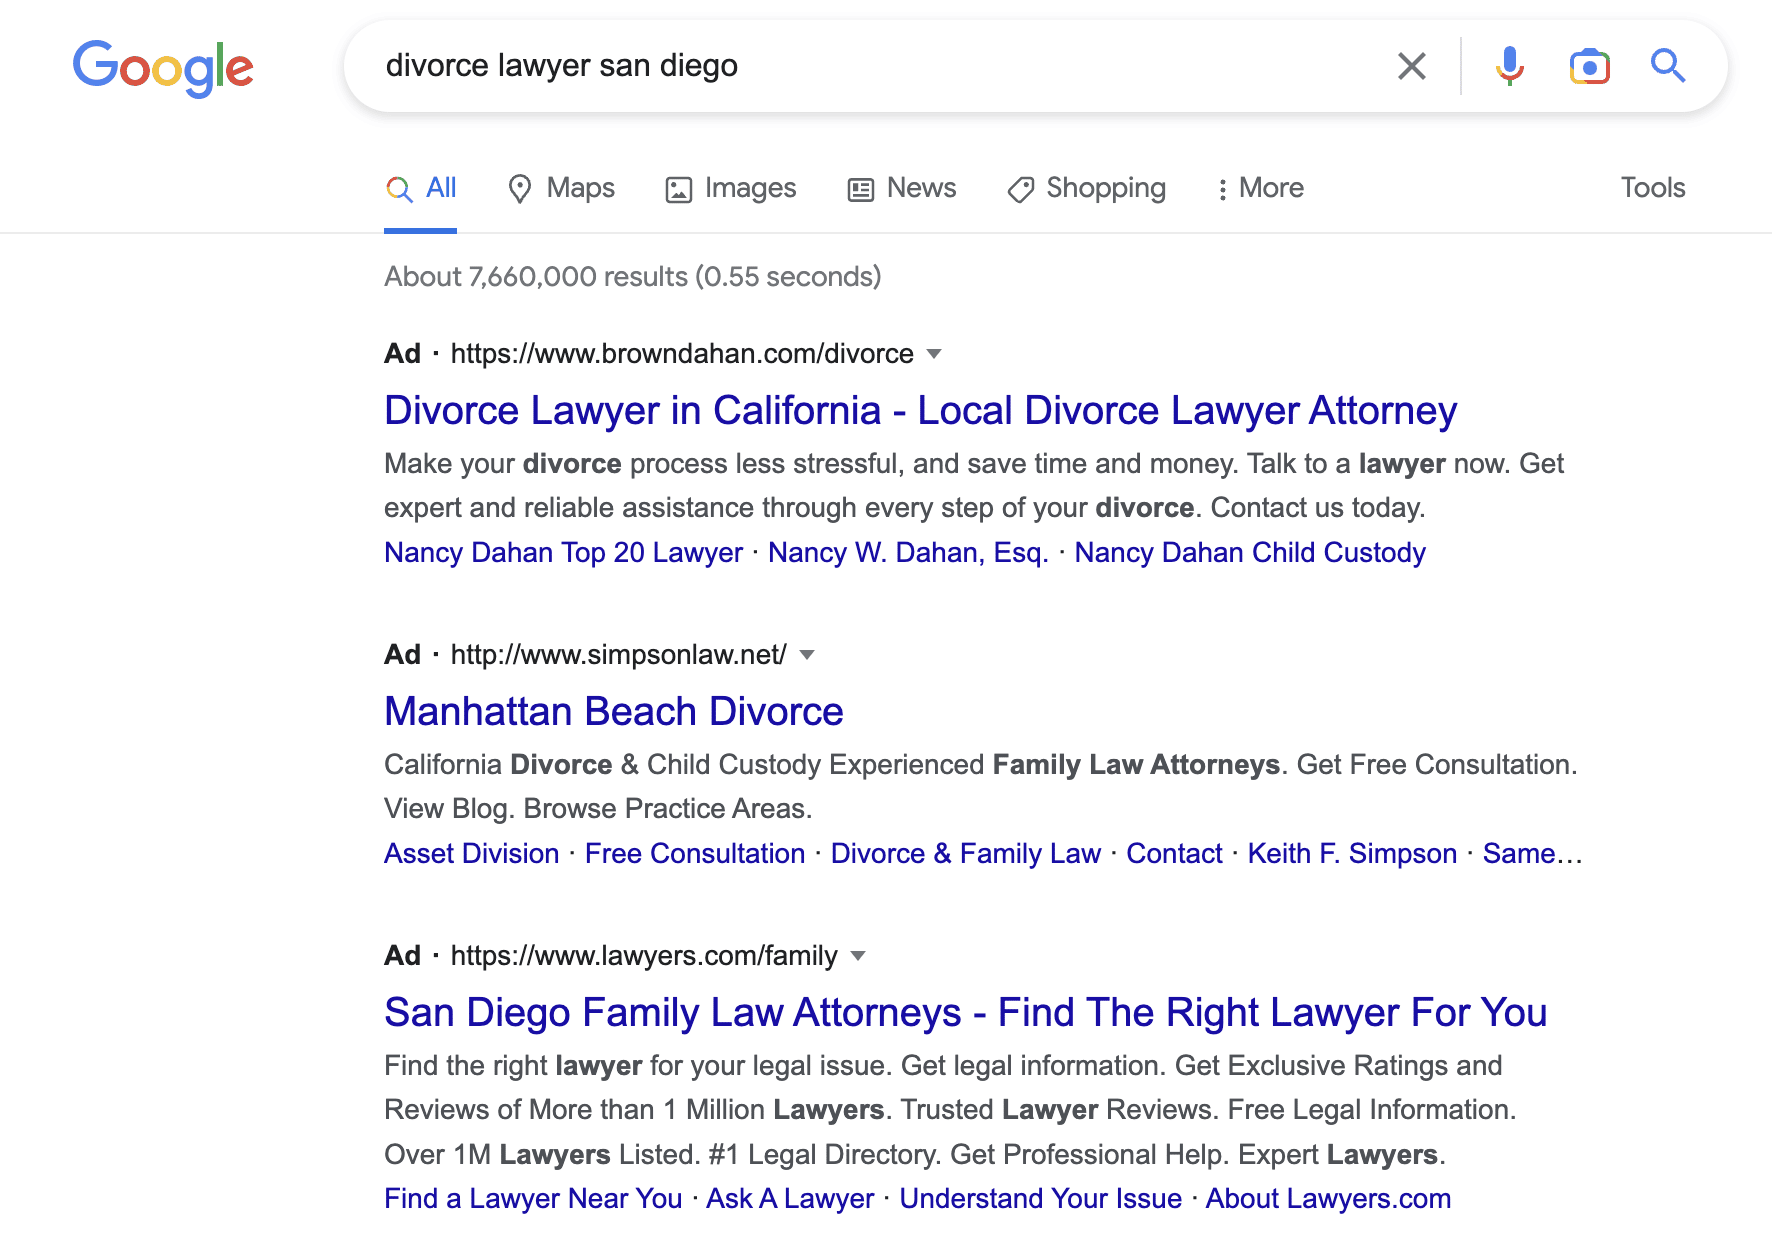This screenshot has width=1772, height=1256.
Task: Open search Tools
Action: point(1653,188)
